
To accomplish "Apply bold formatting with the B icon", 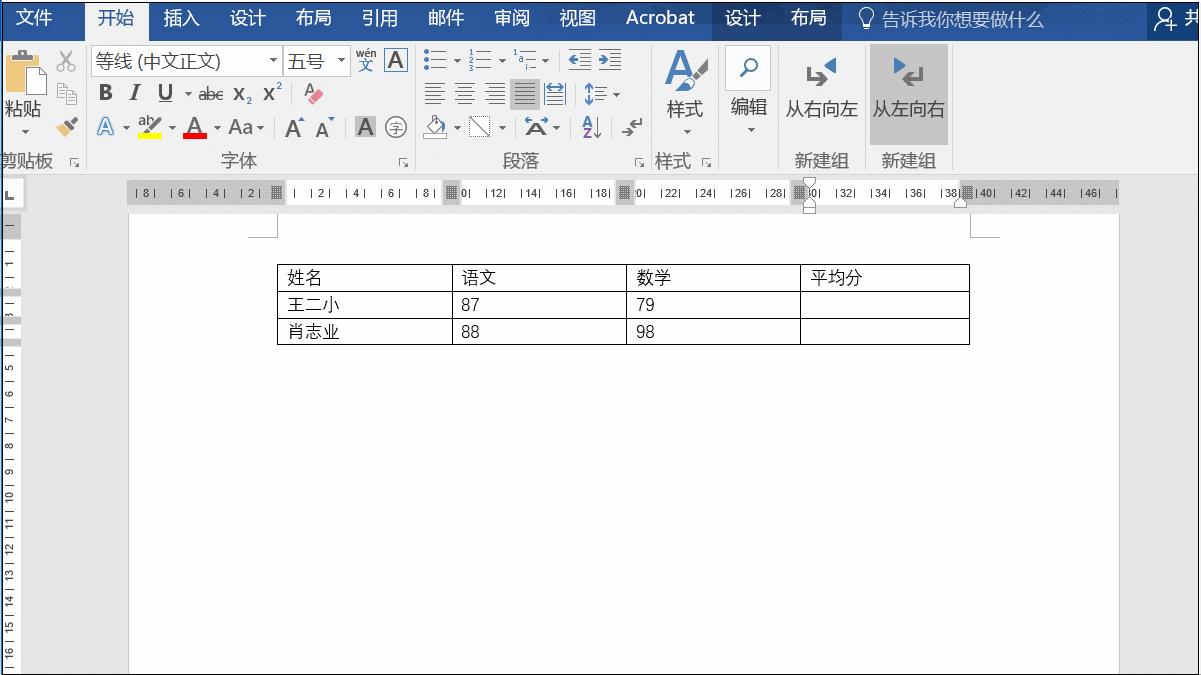I will [105, 93].
